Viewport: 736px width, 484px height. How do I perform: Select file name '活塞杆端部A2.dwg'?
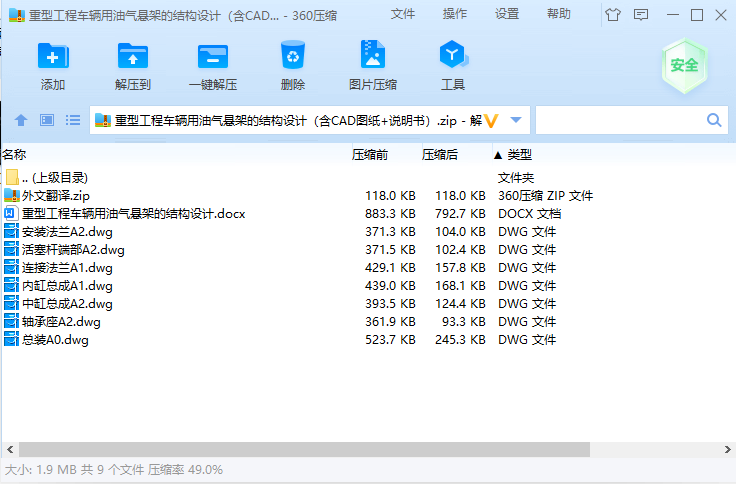[73, 250]
